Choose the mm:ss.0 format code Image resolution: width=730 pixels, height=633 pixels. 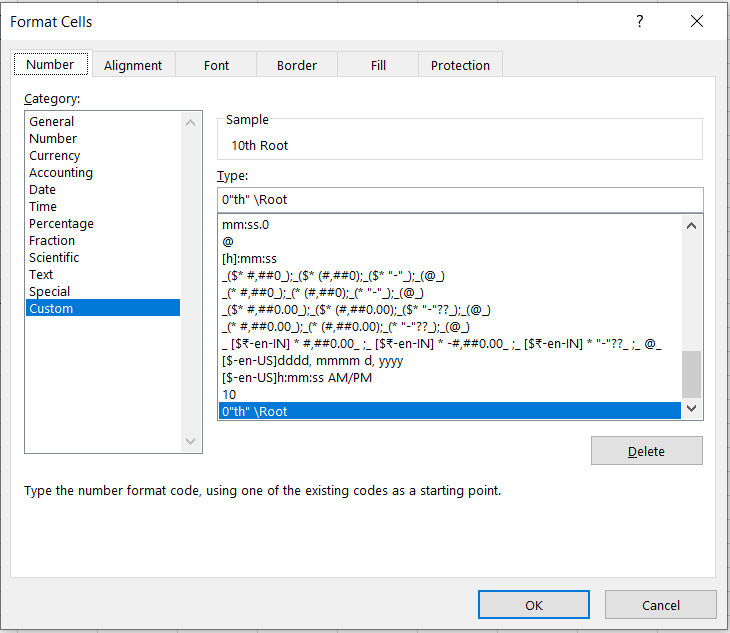[x=245, y=225]
